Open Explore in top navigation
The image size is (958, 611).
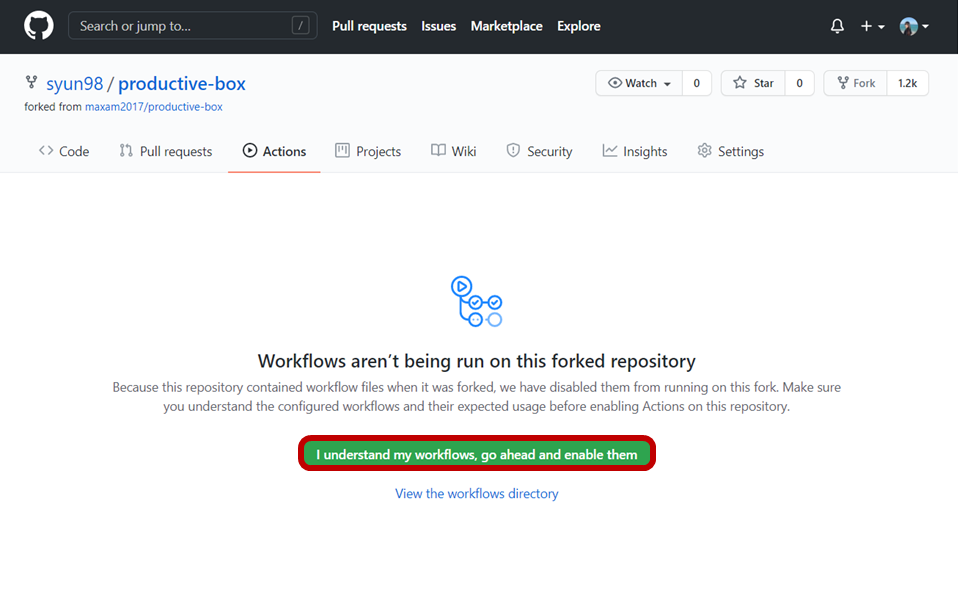579,26
